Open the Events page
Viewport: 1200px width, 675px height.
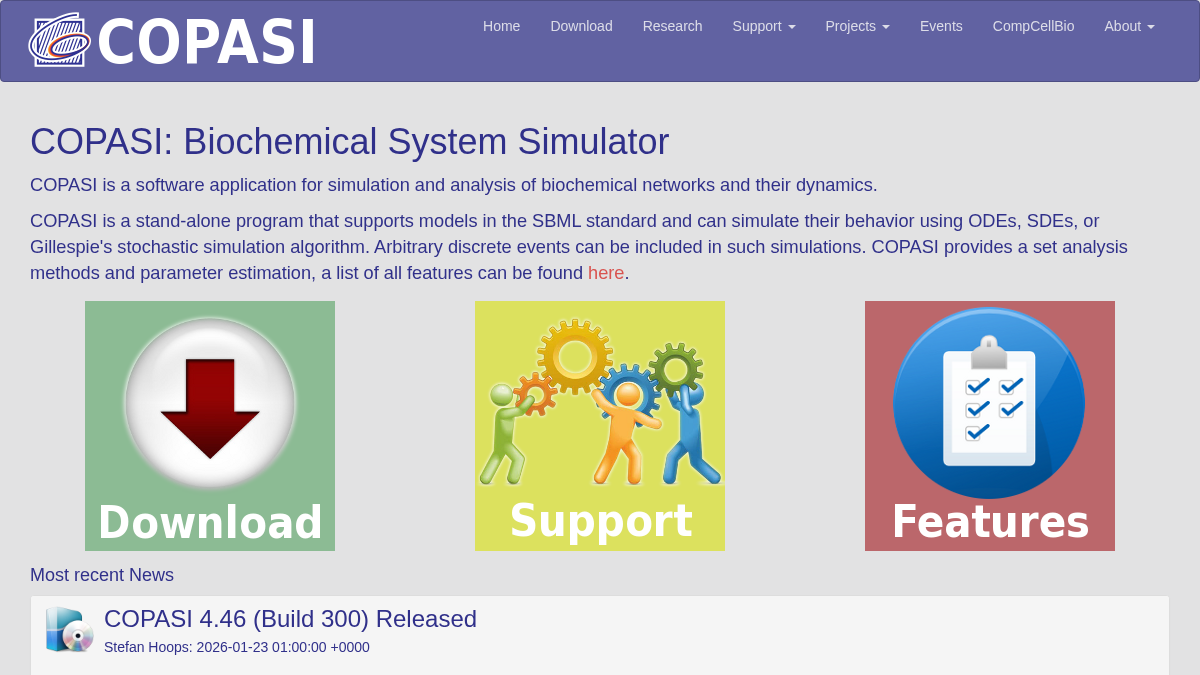click(x=941, y=26)
